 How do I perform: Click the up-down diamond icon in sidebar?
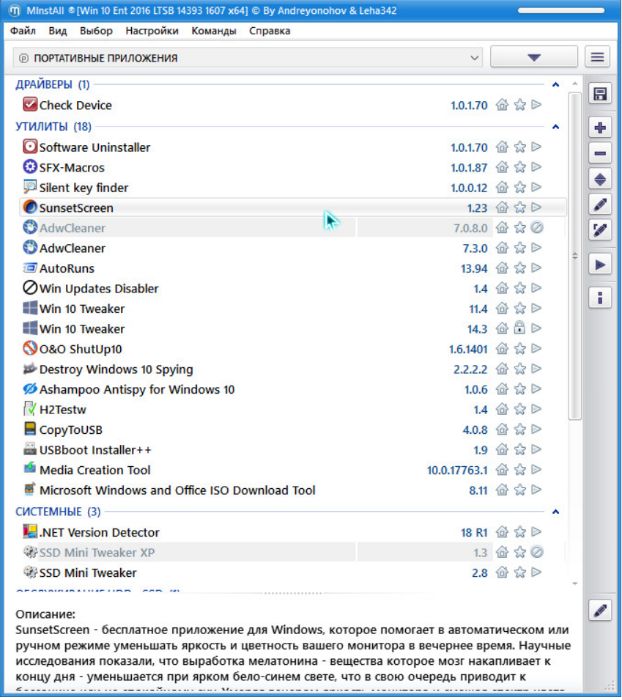coord(600,179)
